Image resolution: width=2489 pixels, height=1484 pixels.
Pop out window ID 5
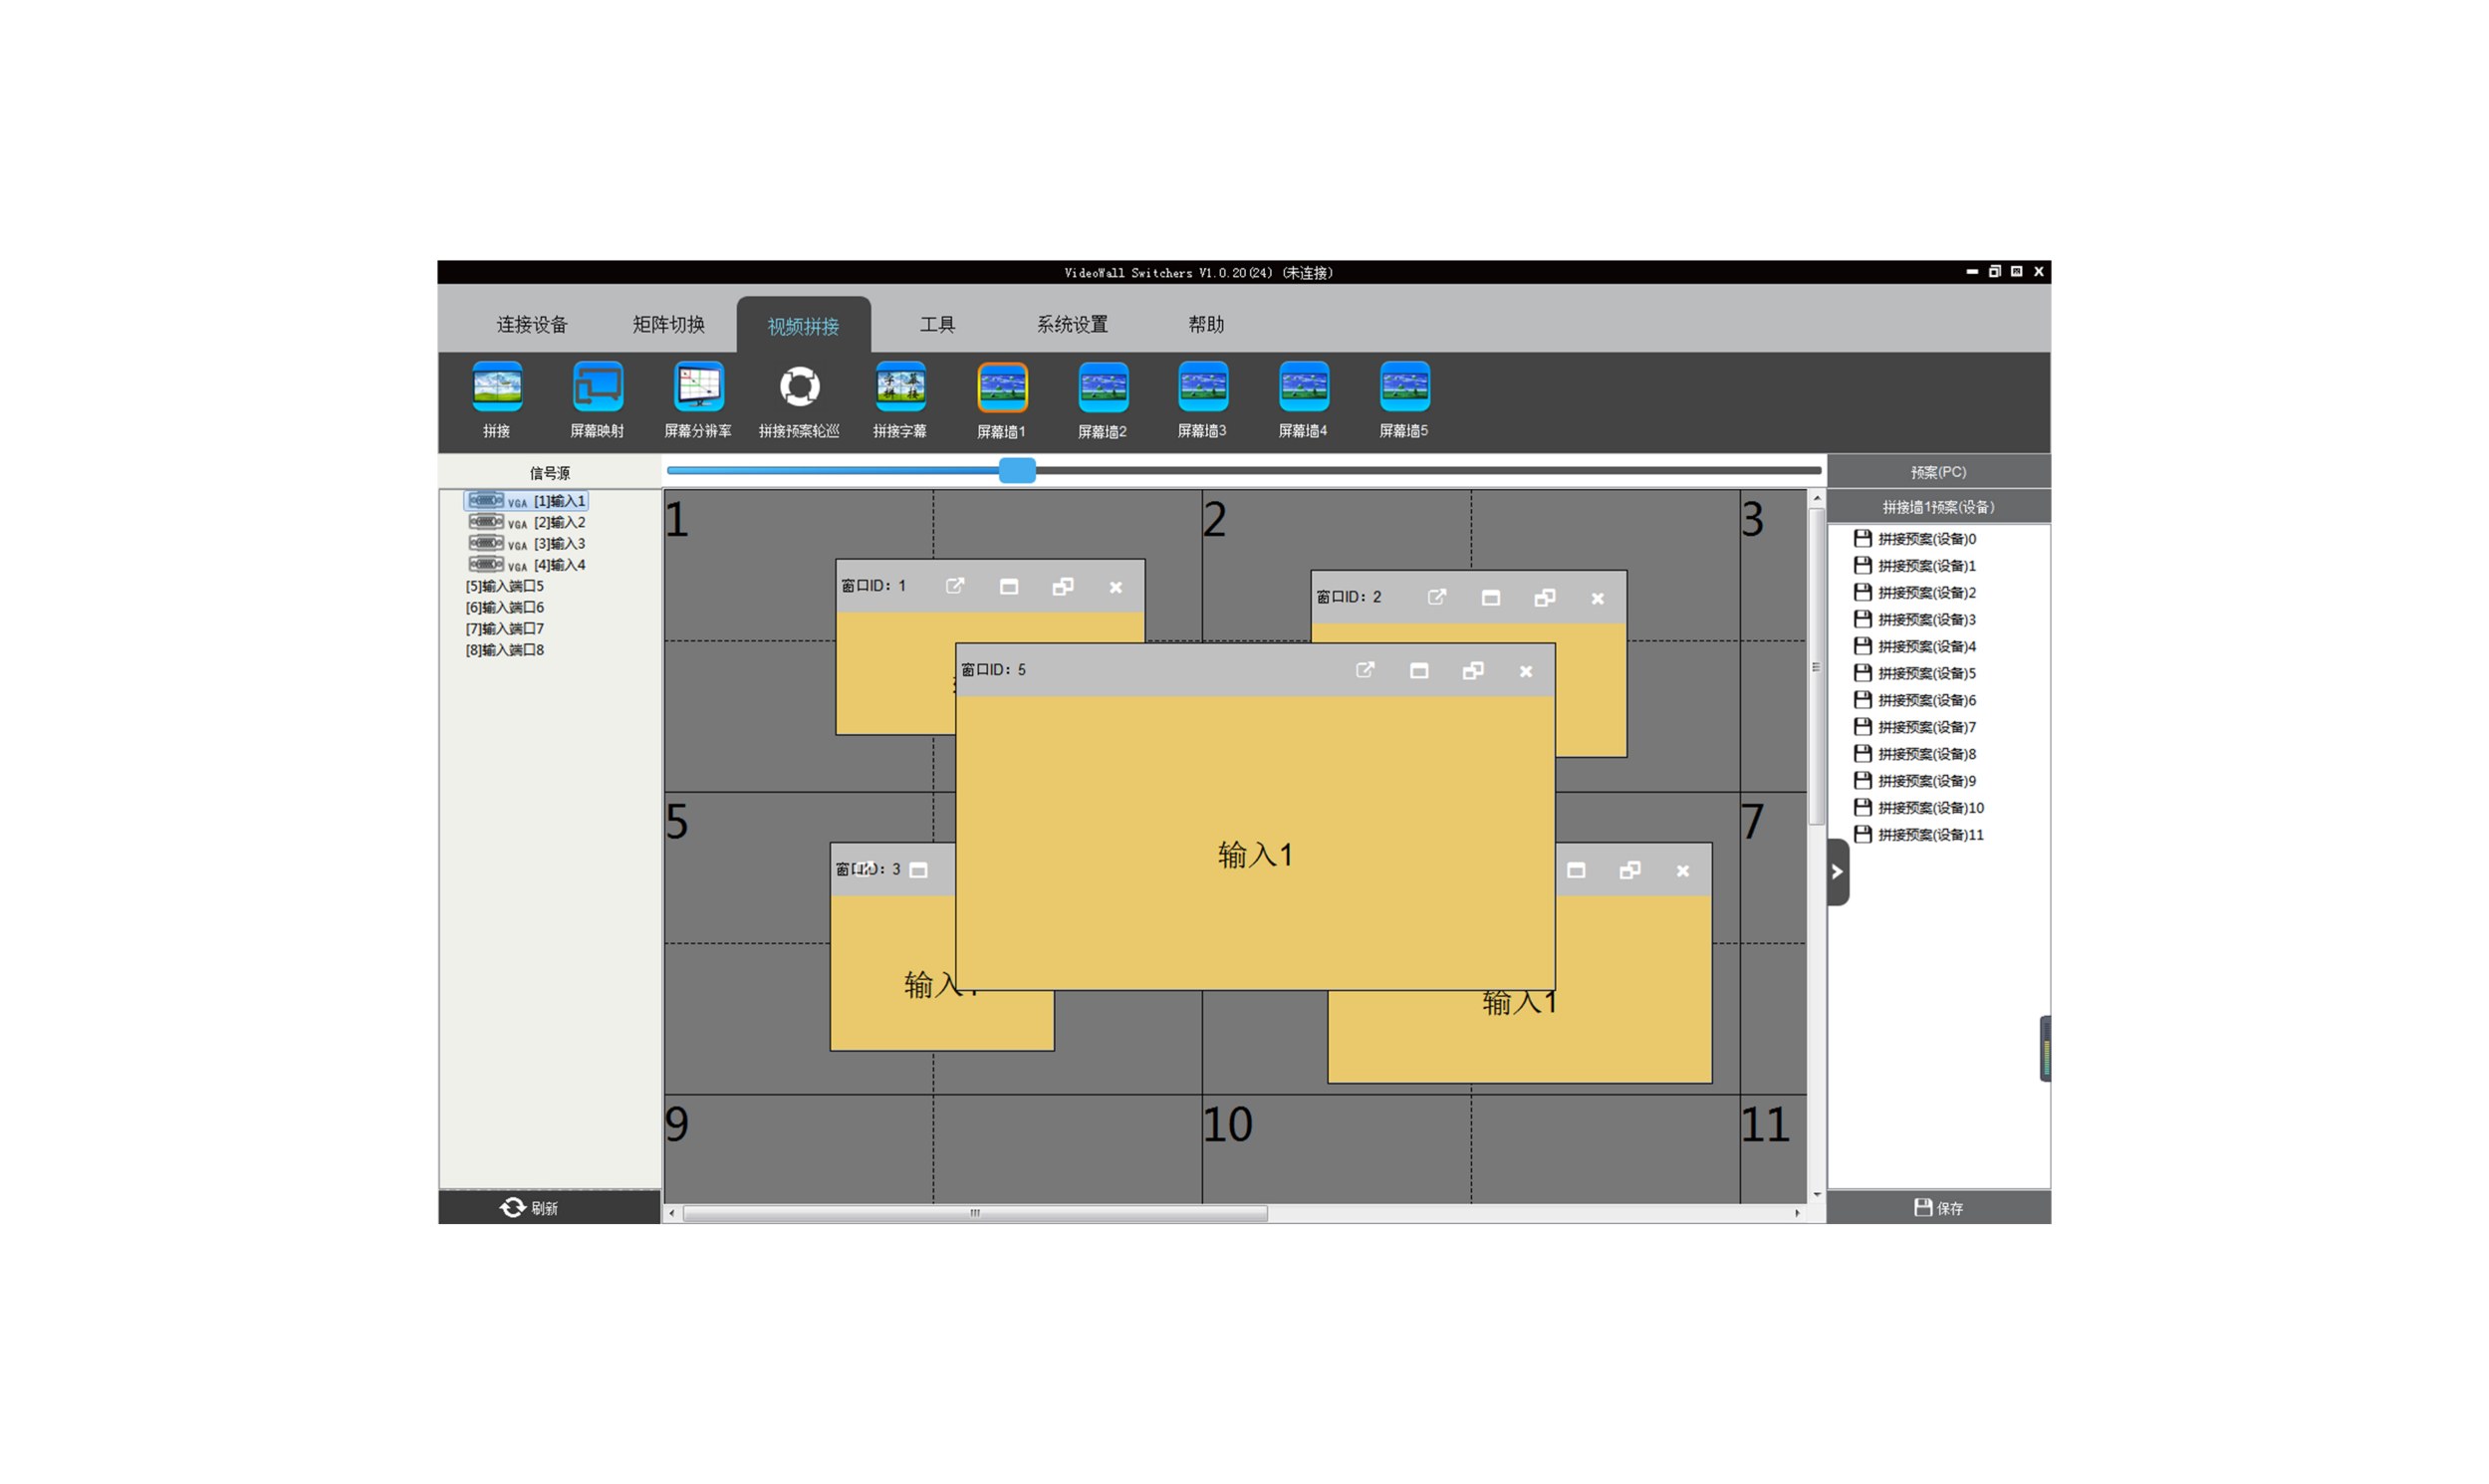tap(1365, 670)
